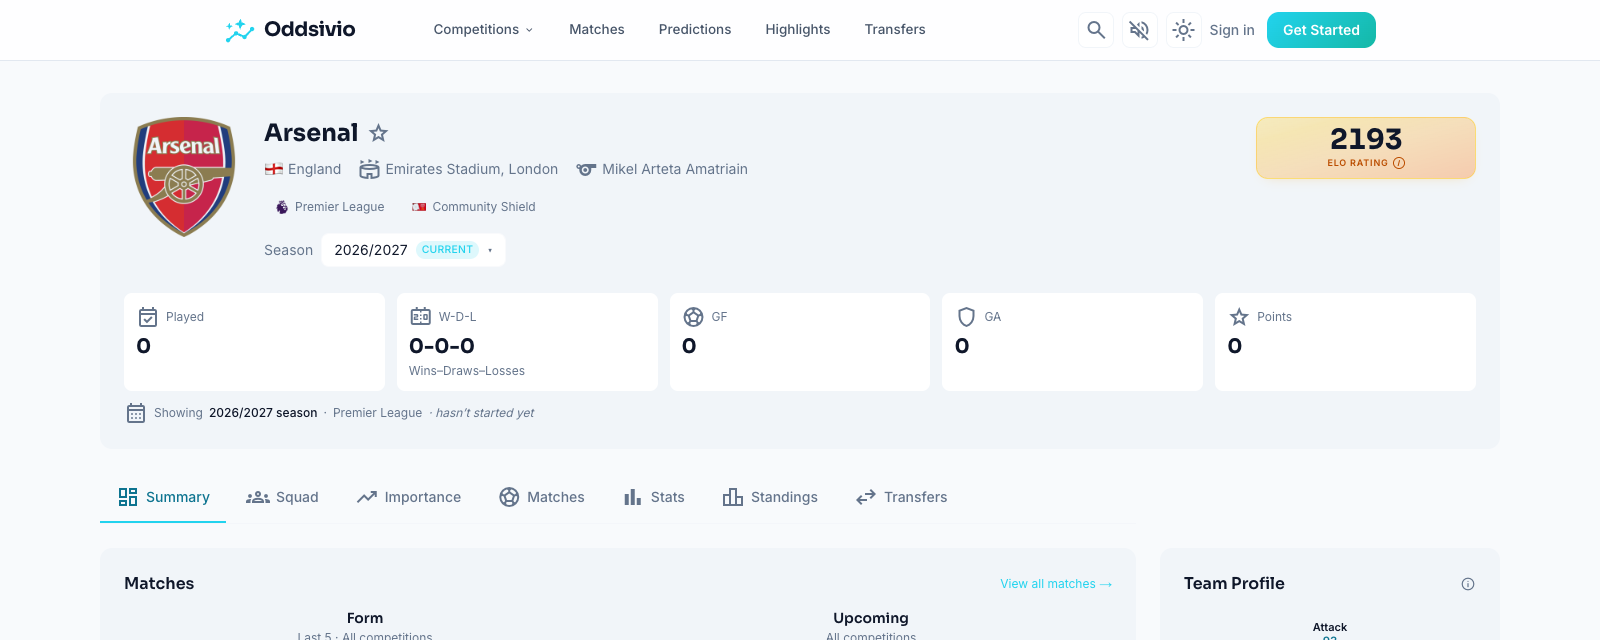The height and width of the screenshot is (640, 1600).
Task: Click the Wins–Draws–Losses caption
Action: click(x=467, y=371)
